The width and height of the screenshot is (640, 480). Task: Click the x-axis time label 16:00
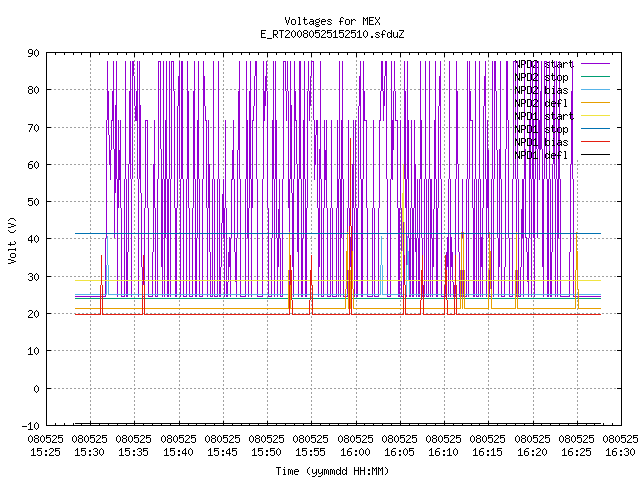tap(355, 452)
